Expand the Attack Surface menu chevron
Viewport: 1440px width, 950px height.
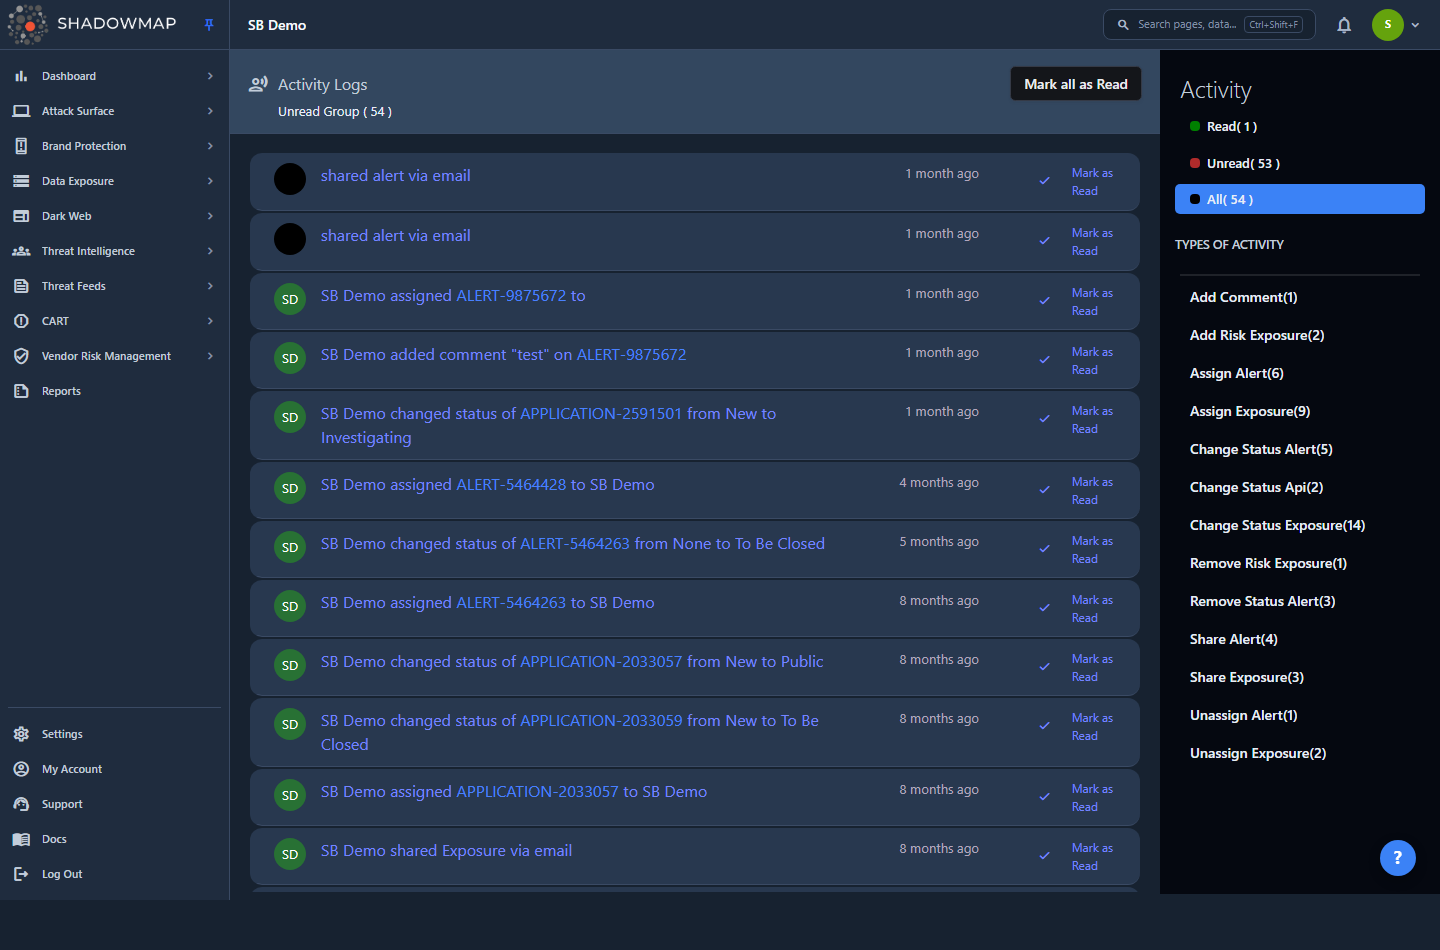(210, 111)
